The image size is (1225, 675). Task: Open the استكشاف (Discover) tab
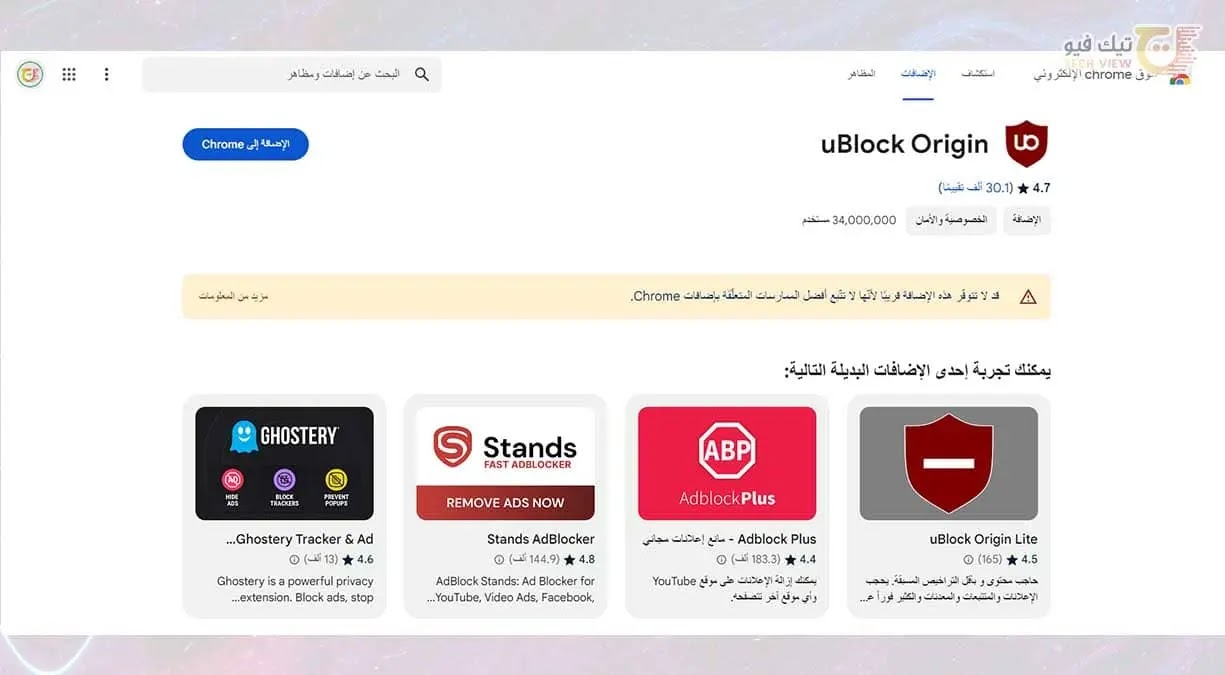pos(977,74)
